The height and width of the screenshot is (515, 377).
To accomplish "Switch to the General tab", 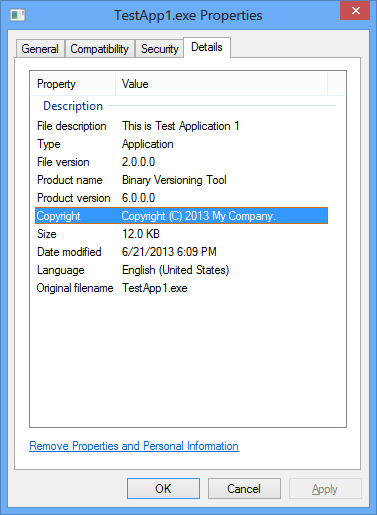I will coord(40,49).
